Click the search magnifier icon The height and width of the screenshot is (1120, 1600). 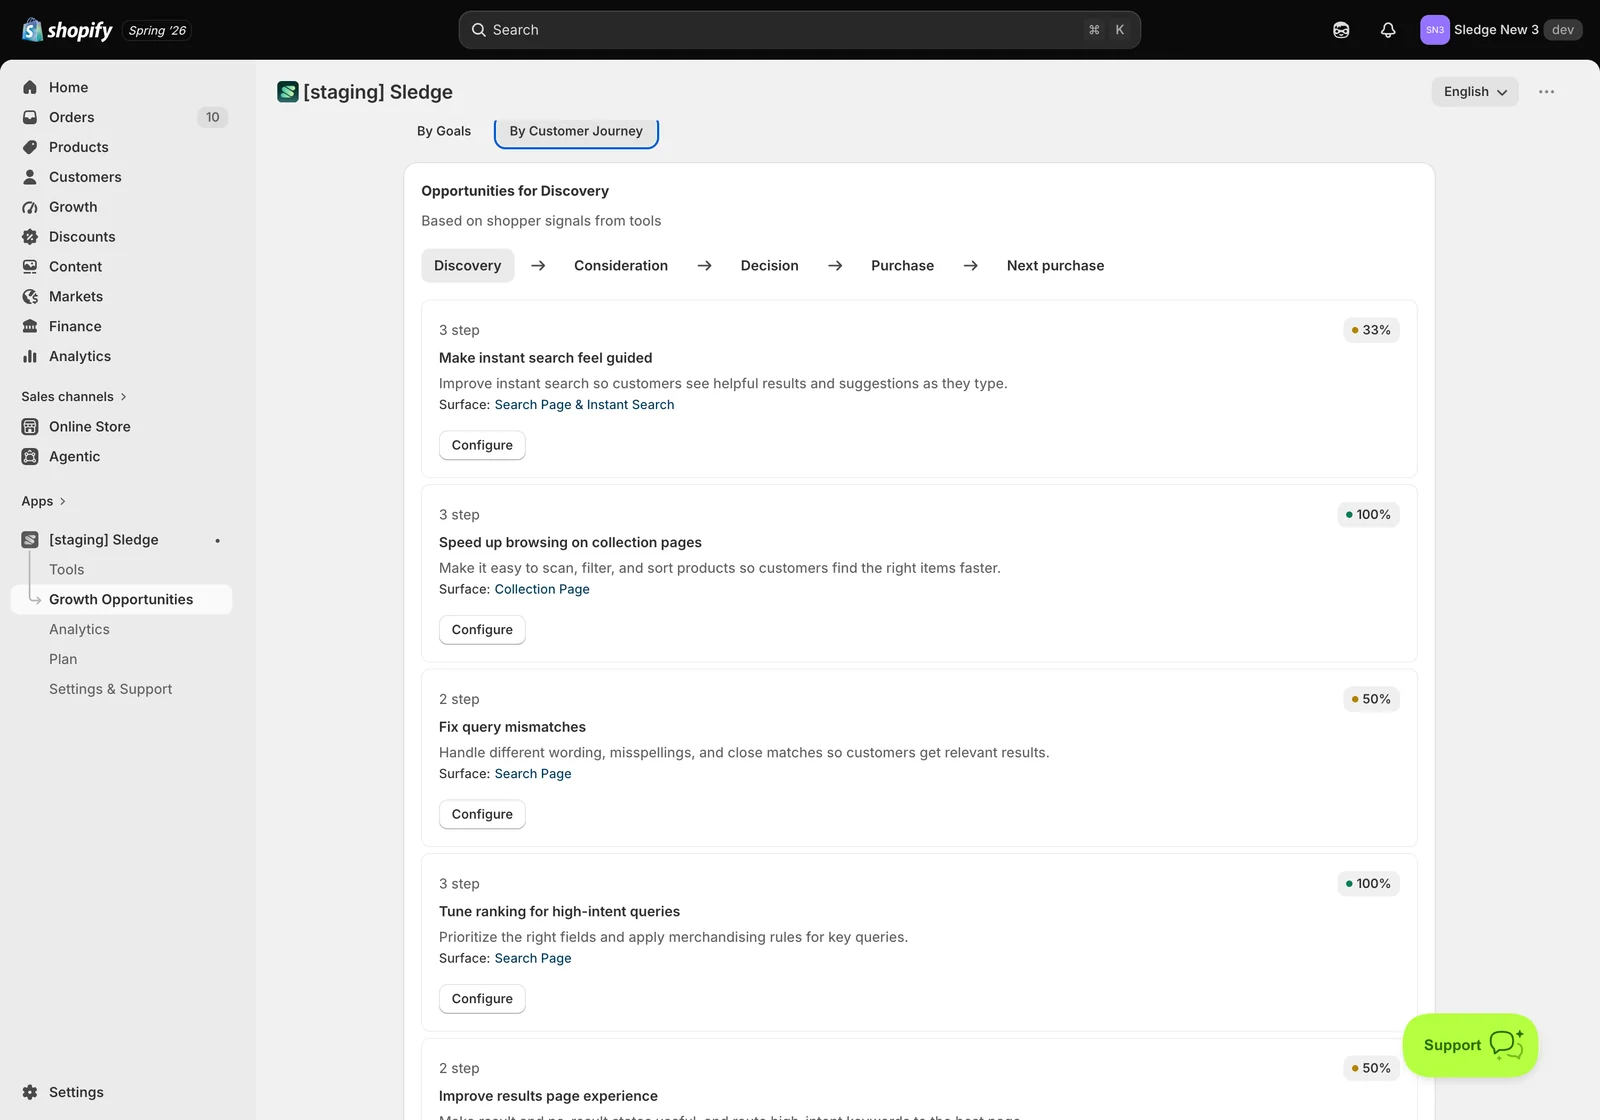coord(479,30)
